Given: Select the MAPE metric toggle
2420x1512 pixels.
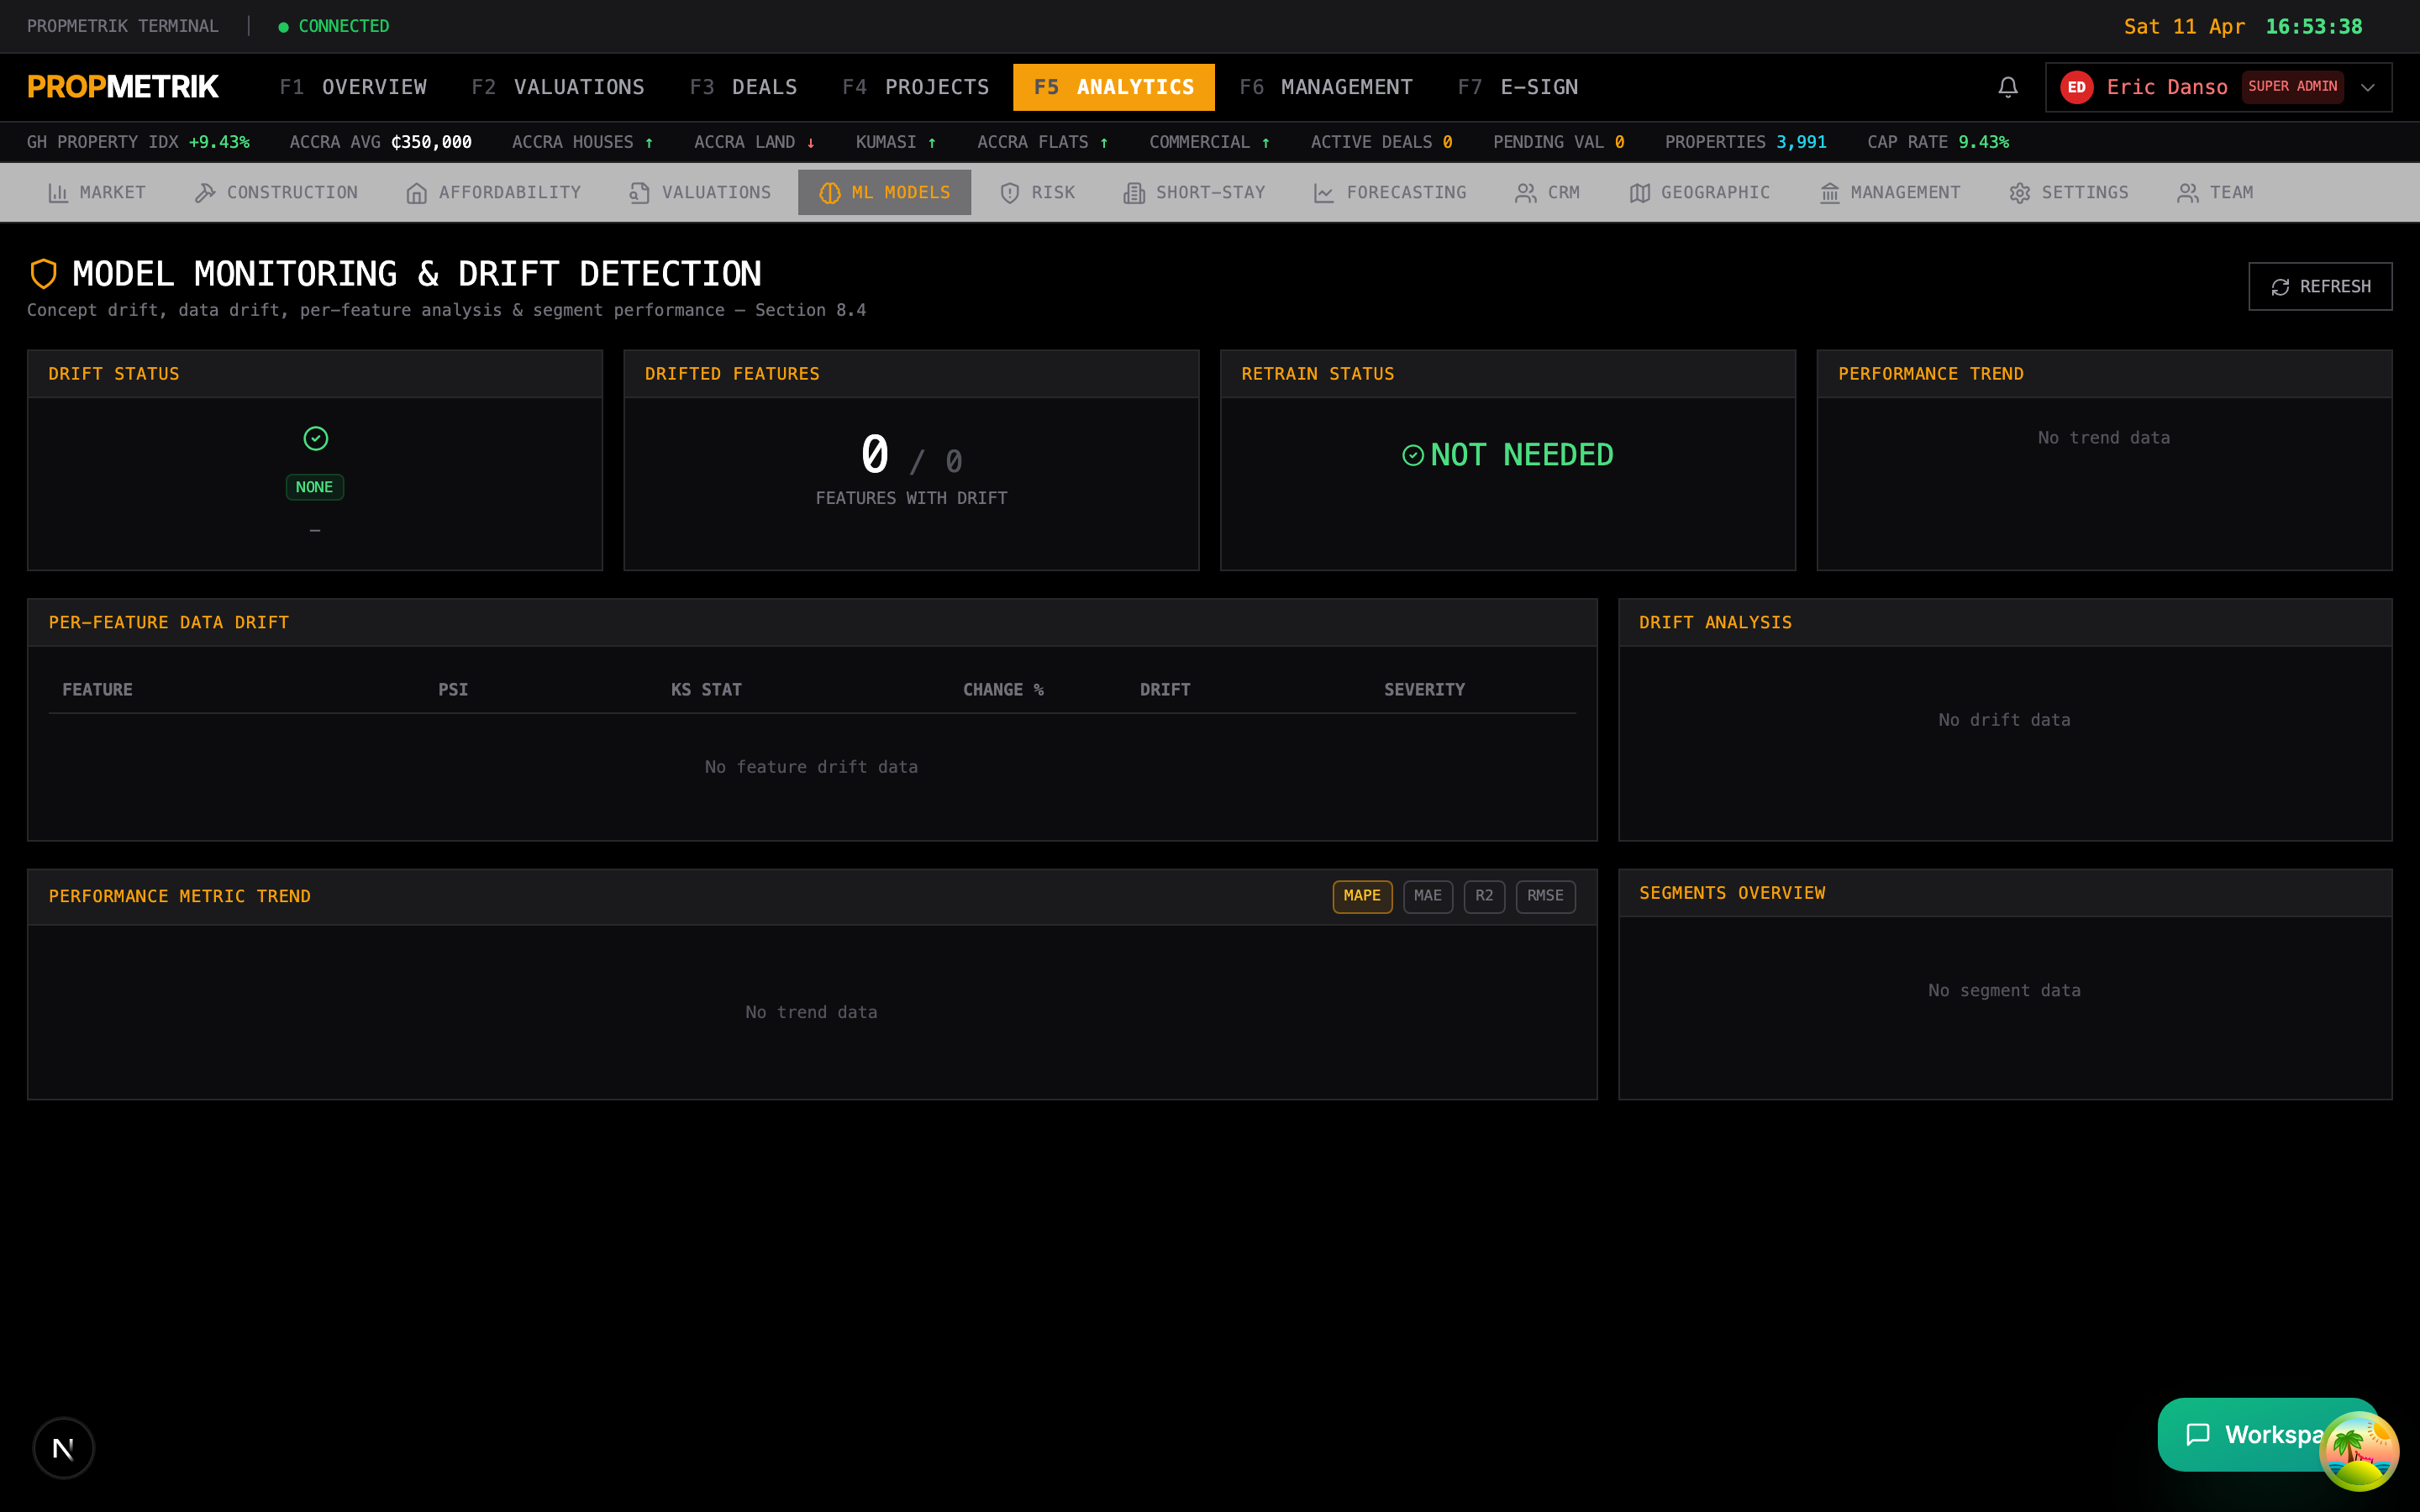Looking at the screenshot, I should click(x=1362, y=896).
